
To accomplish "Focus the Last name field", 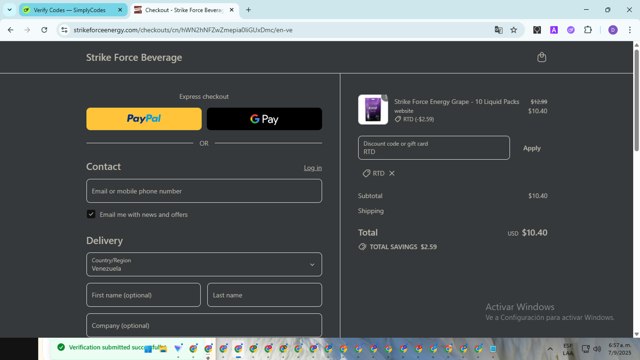I will [264, 295].
